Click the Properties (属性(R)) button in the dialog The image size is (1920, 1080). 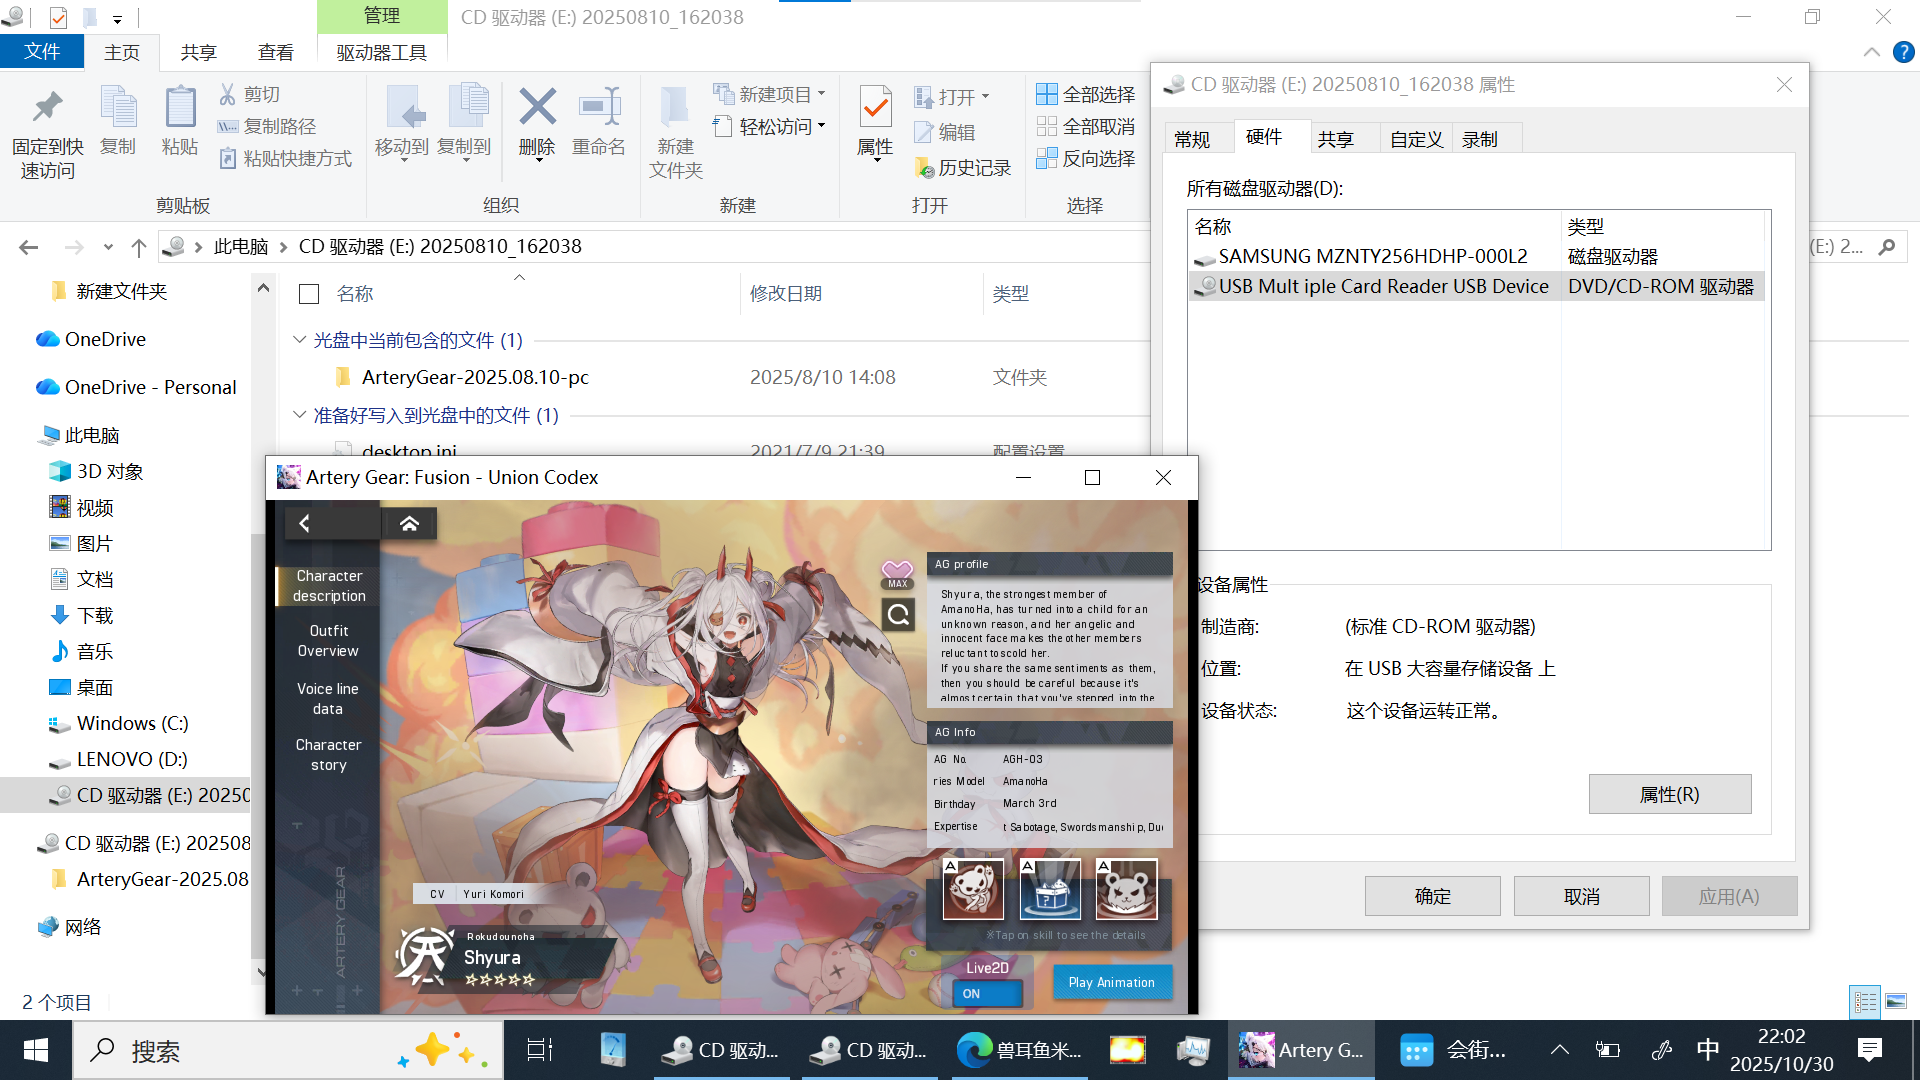pyautogui.click(x=1669, y=794)
